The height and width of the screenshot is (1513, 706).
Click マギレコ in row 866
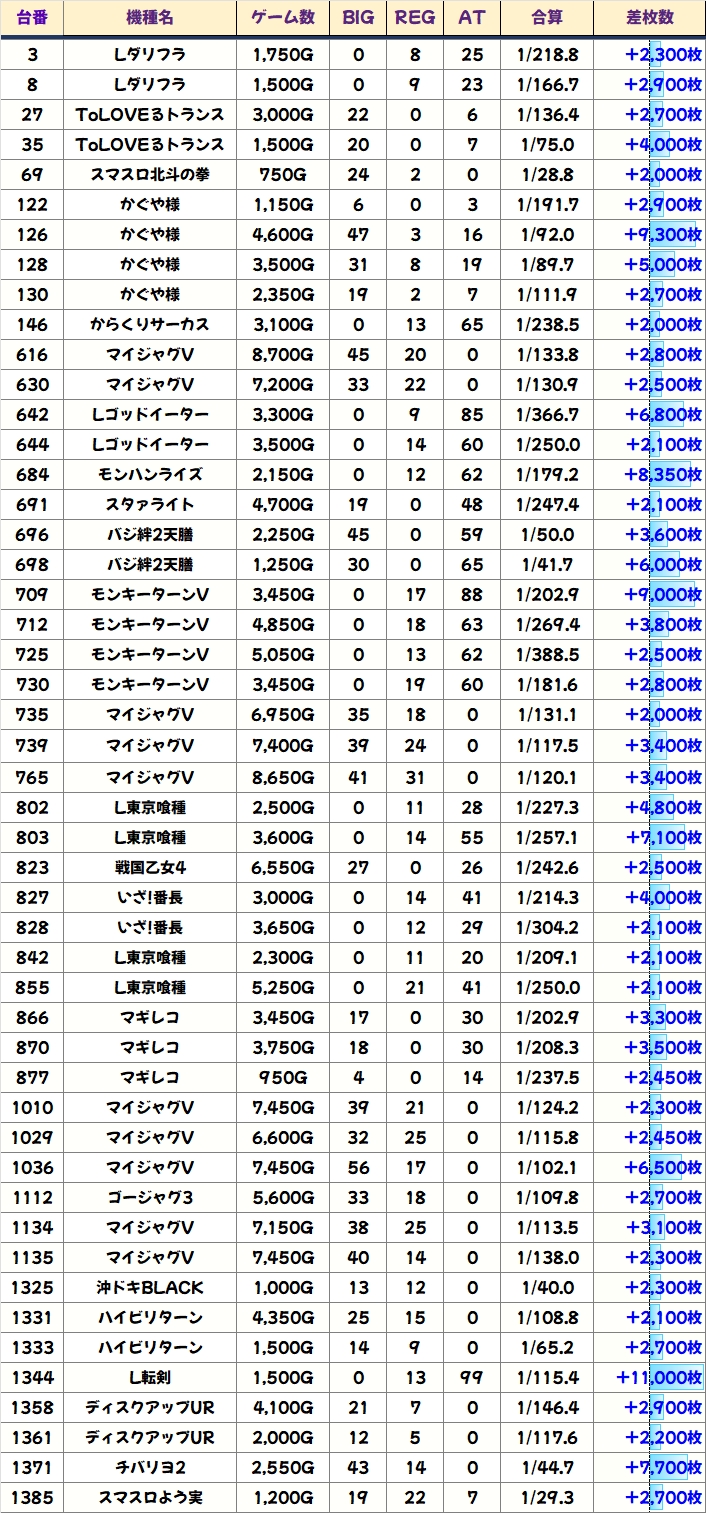pos(150,1017)
